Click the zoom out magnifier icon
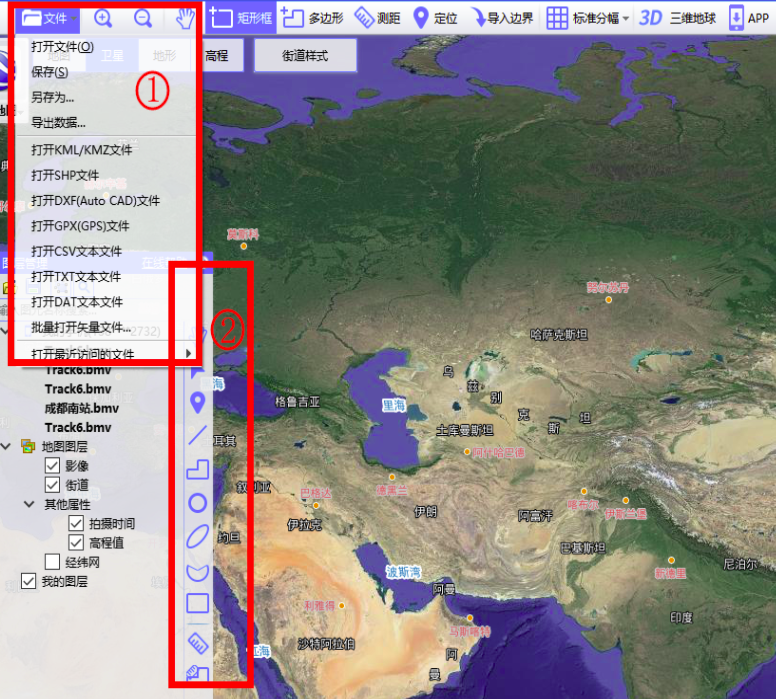The image size is (776, 699). 143,18
